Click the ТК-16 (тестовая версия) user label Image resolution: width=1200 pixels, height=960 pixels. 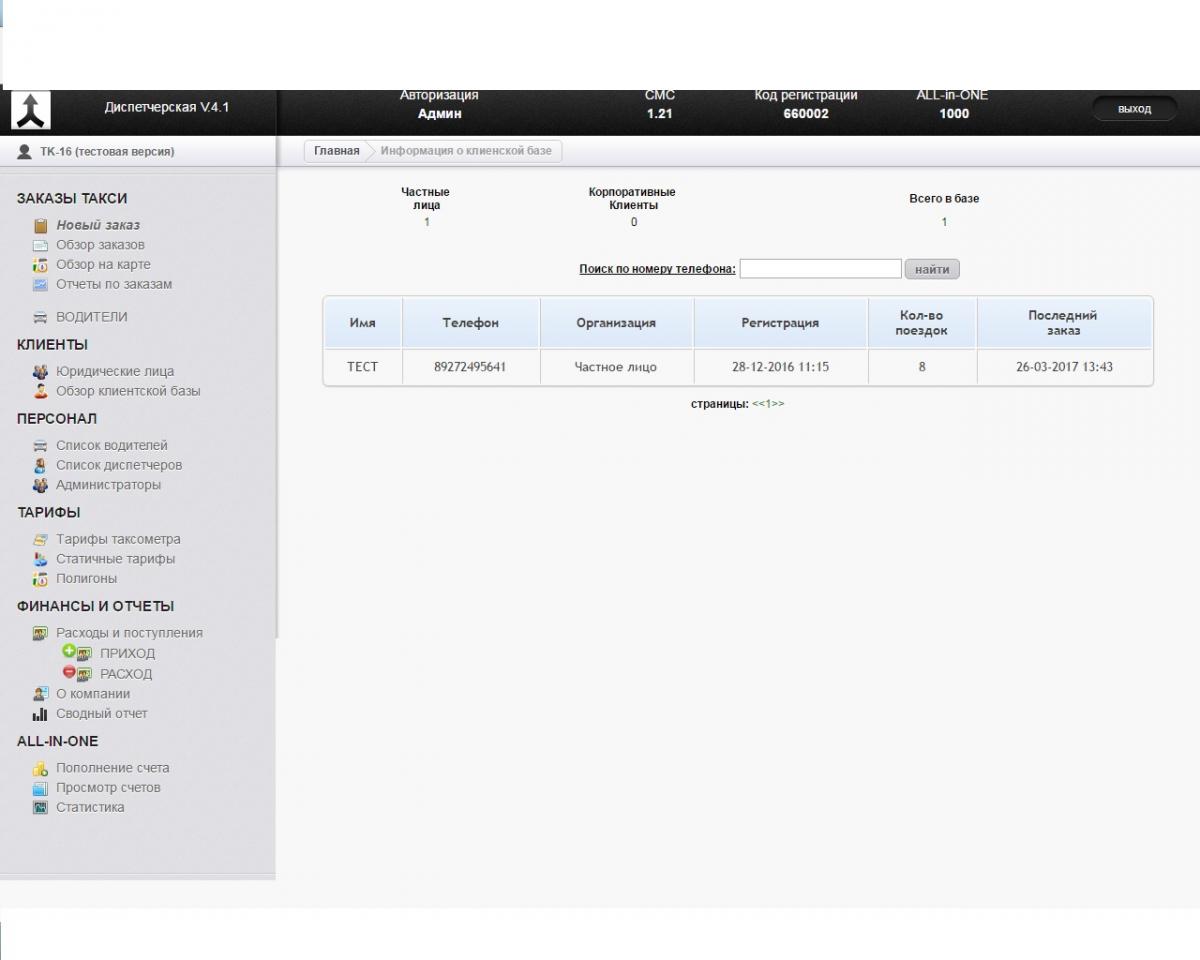pos(107,152)
